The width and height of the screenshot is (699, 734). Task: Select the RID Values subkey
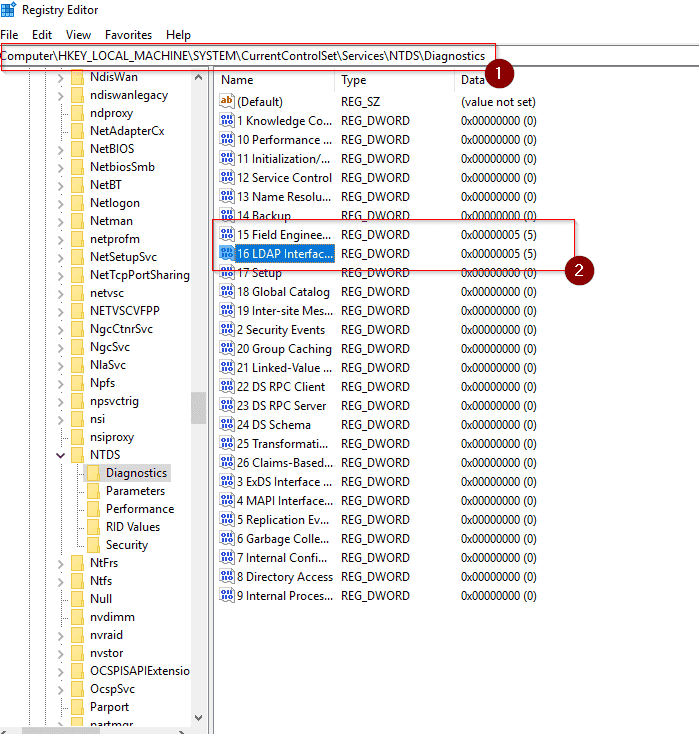[x=132, y=527]
